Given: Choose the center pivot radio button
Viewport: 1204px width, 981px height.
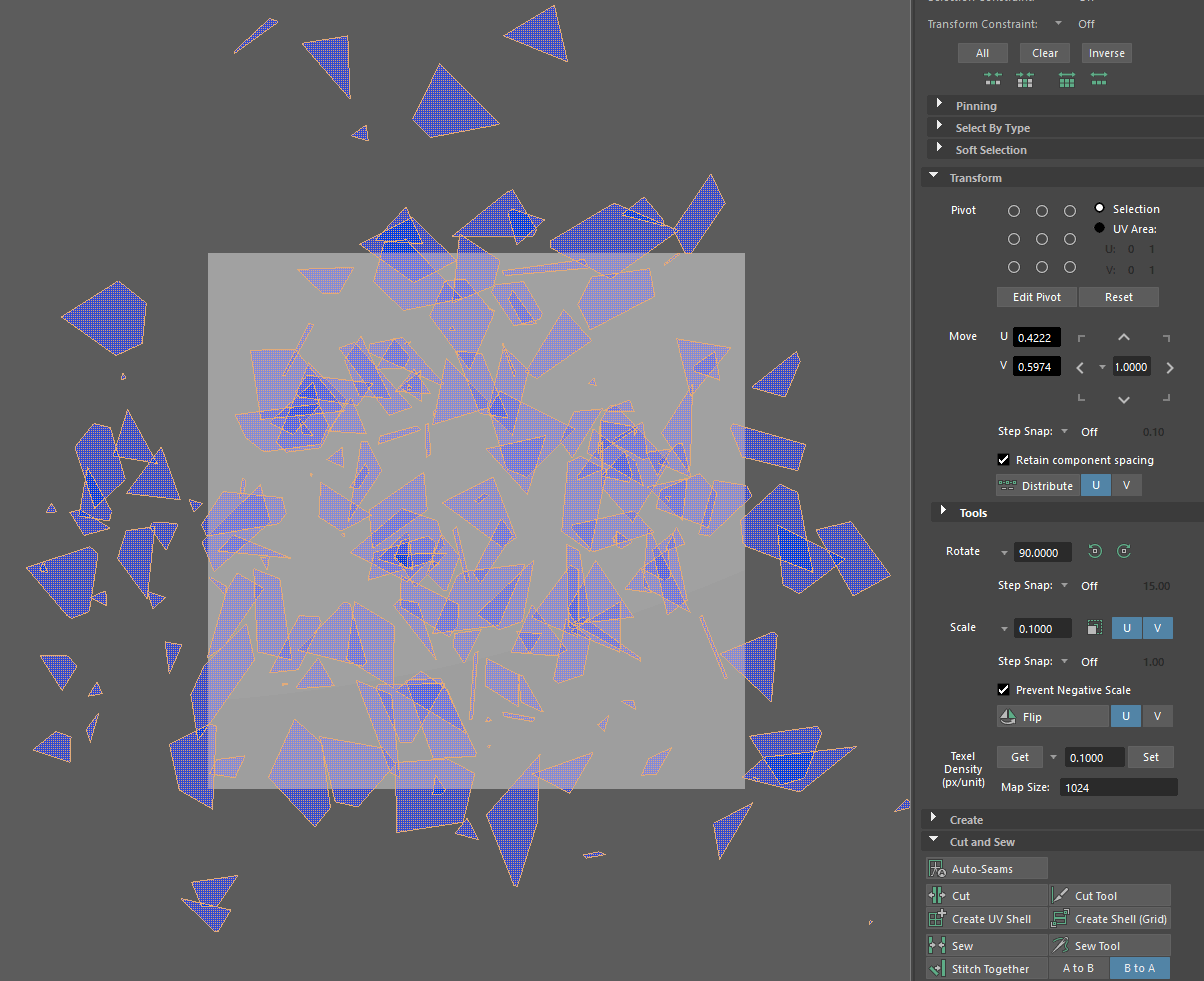Looking at the screenshot, I should [1042, 239].
